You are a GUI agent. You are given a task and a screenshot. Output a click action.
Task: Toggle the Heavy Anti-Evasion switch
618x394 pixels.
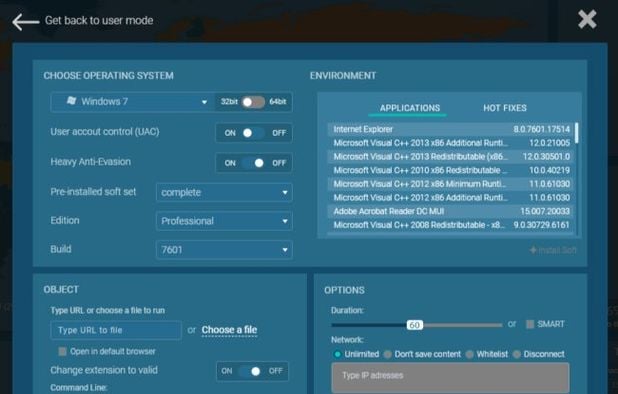pos(253,163)
